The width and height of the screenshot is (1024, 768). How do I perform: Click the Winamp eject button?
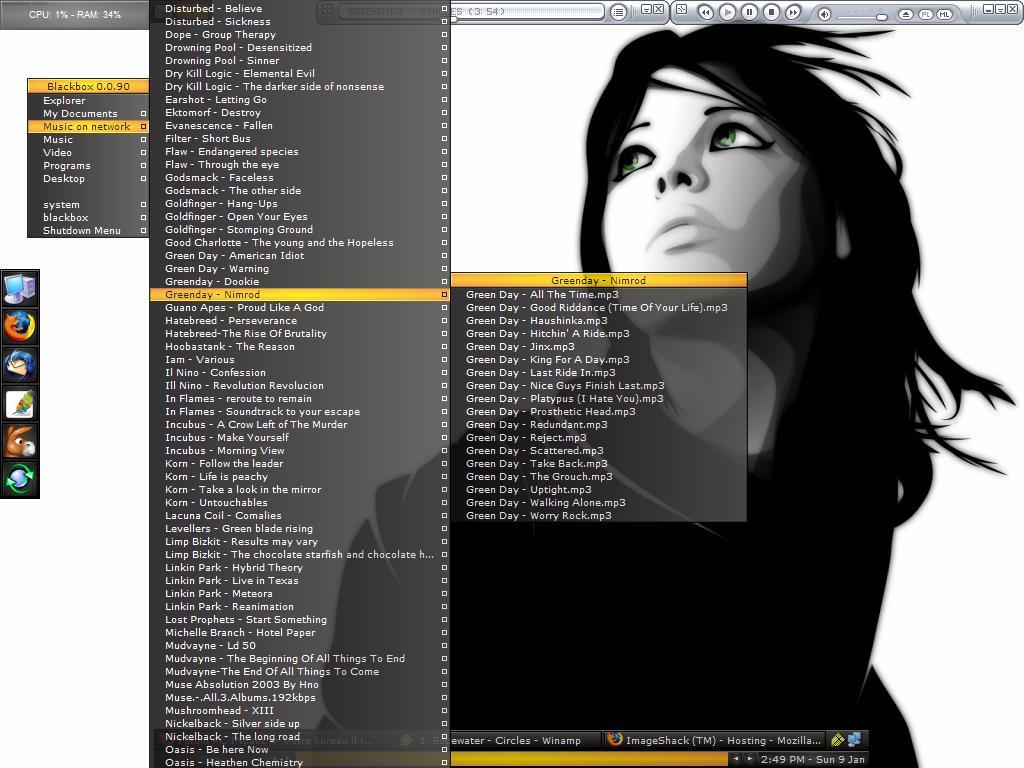tap(906, 14)
